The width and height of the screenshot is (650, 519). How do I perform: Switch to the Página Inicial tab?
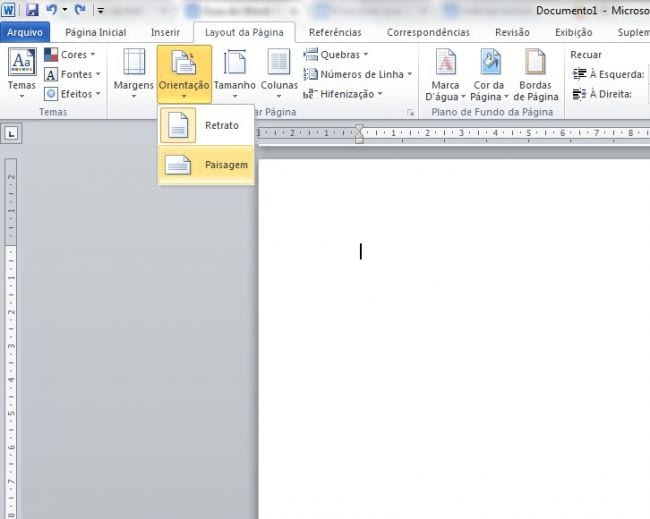pos(95,32)
